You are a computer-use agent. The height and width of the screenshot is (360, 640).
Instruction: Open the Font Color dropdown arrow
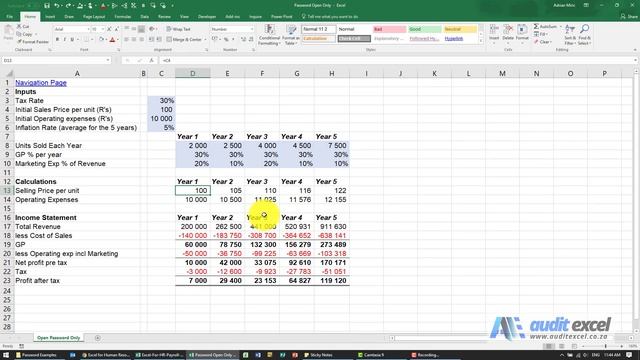[x=118, y=40]
